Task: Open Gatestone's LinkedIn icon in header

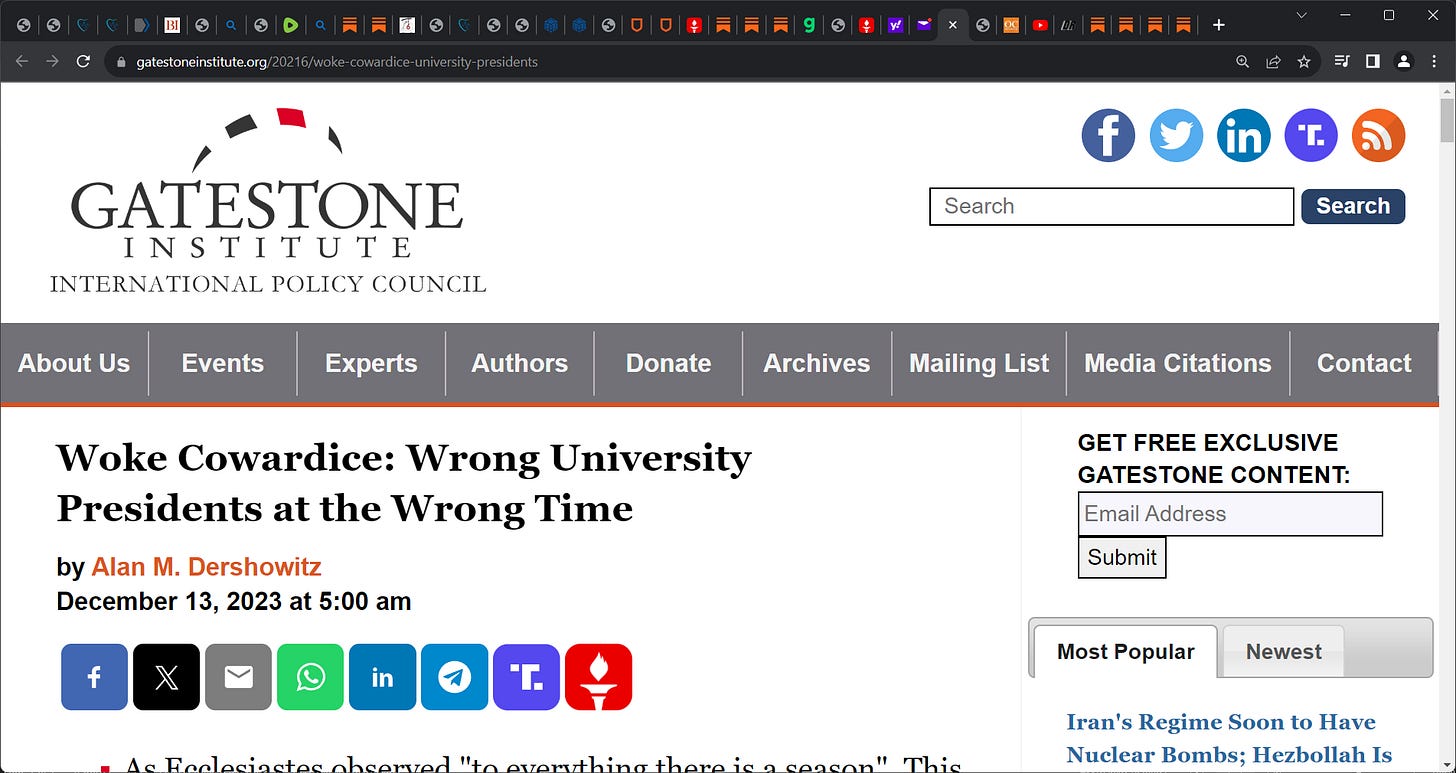Action: 1244,135
